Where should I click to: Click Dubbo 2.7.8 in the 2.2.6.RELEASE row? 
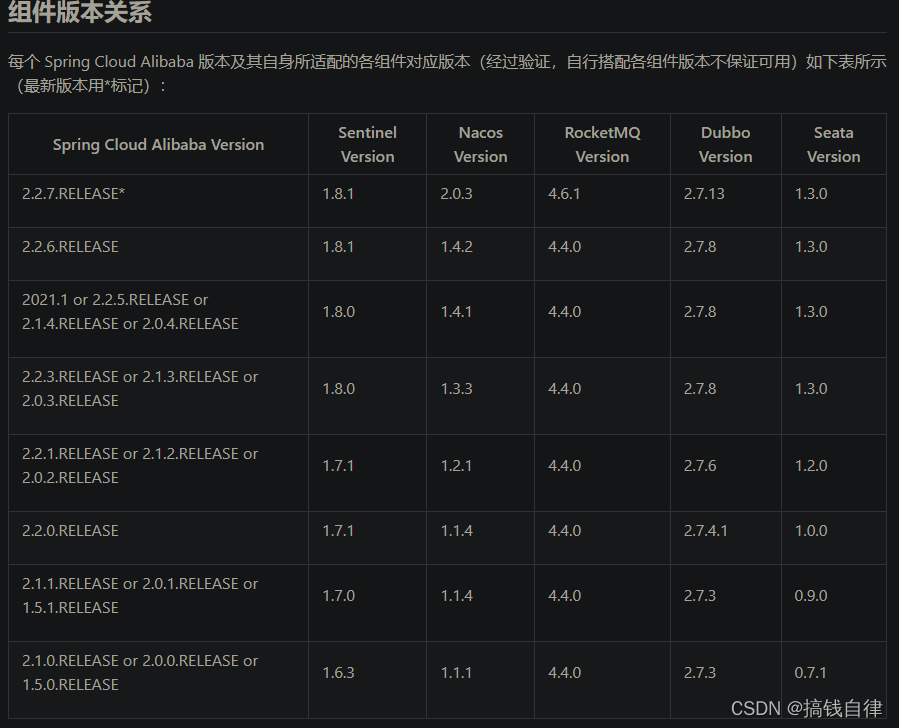[700, 246]
